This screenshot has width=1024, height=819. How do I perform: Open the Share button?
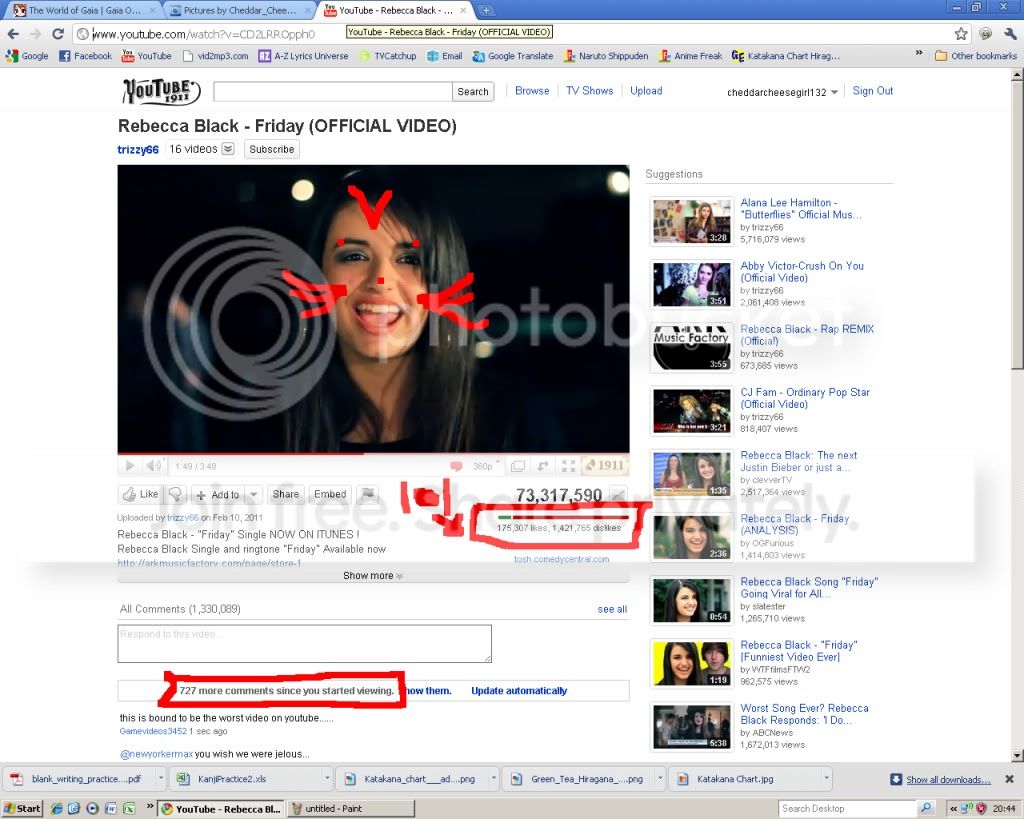[285, 494]
